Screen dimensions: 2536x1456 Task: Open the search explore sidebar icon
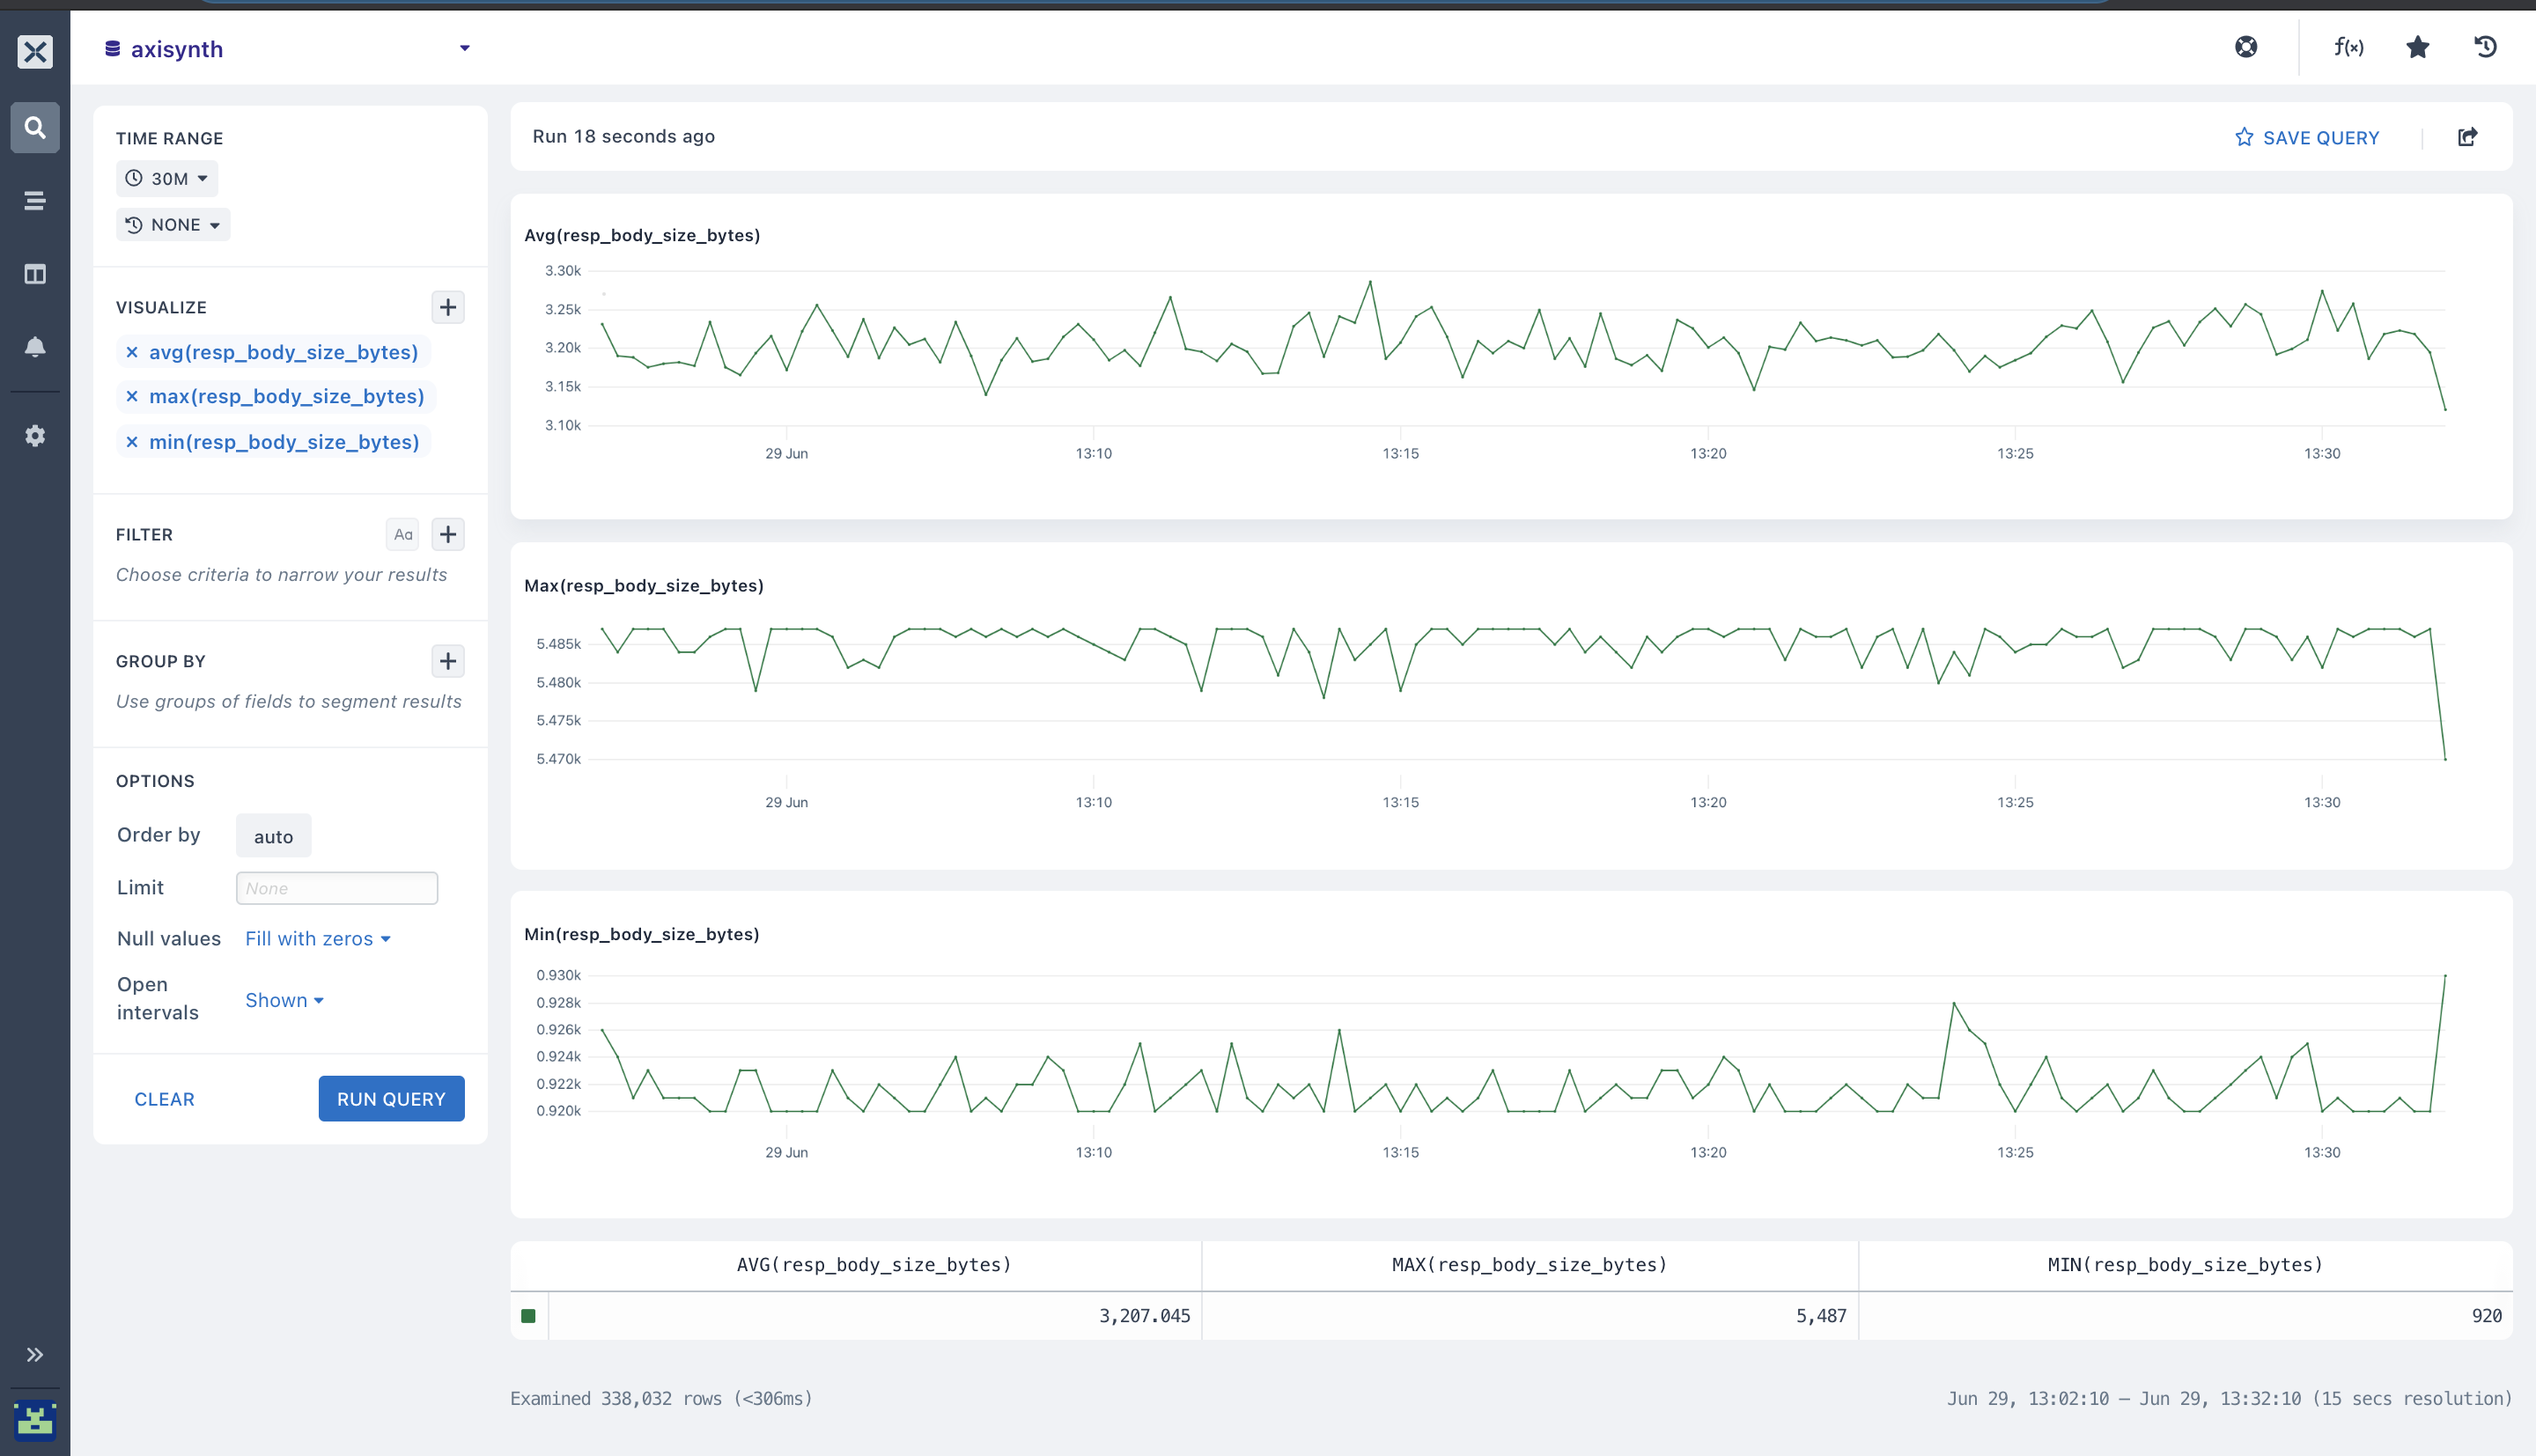[35, 128]
